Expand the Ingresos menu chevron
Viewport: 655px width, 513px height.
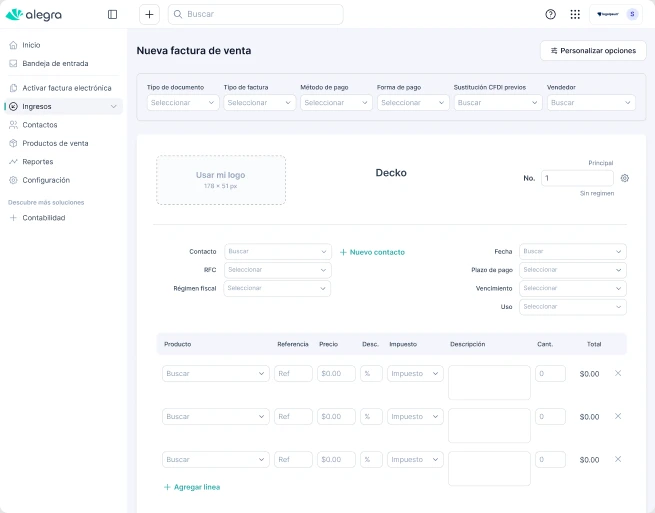[114, 107]
